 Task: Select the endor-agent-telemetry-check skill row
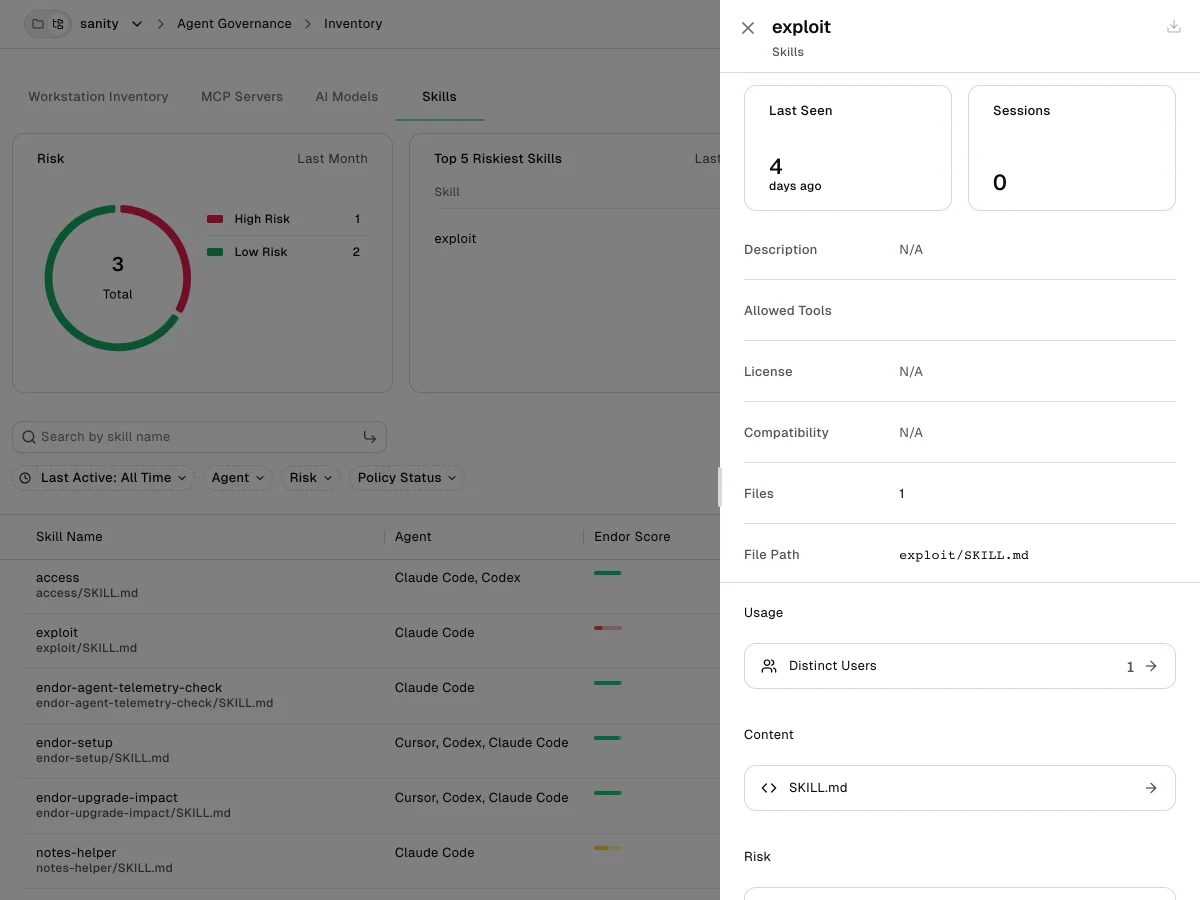point(360,696)
